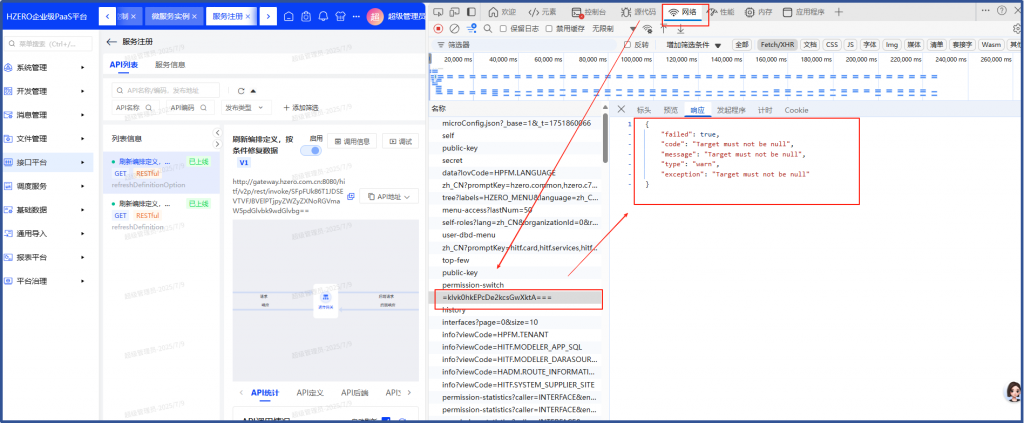Click the back arrow beside 服务注册

[x=112, y=42]
